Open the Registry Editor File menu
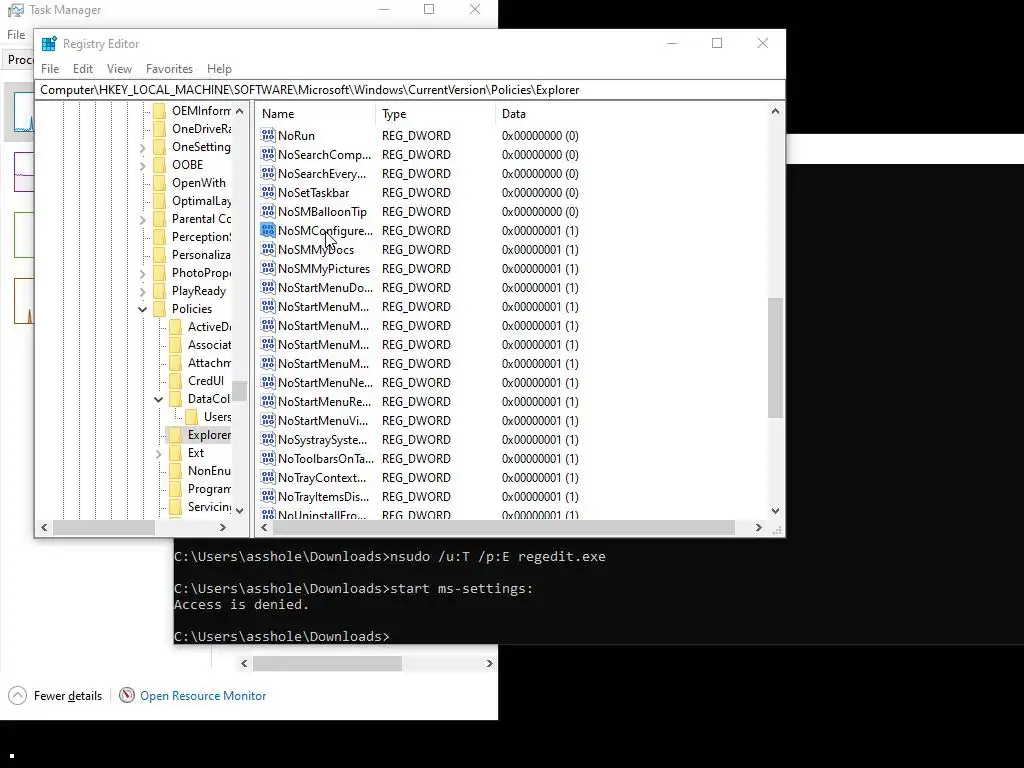This screenshot has width=1024, height=768. [50, 69]
